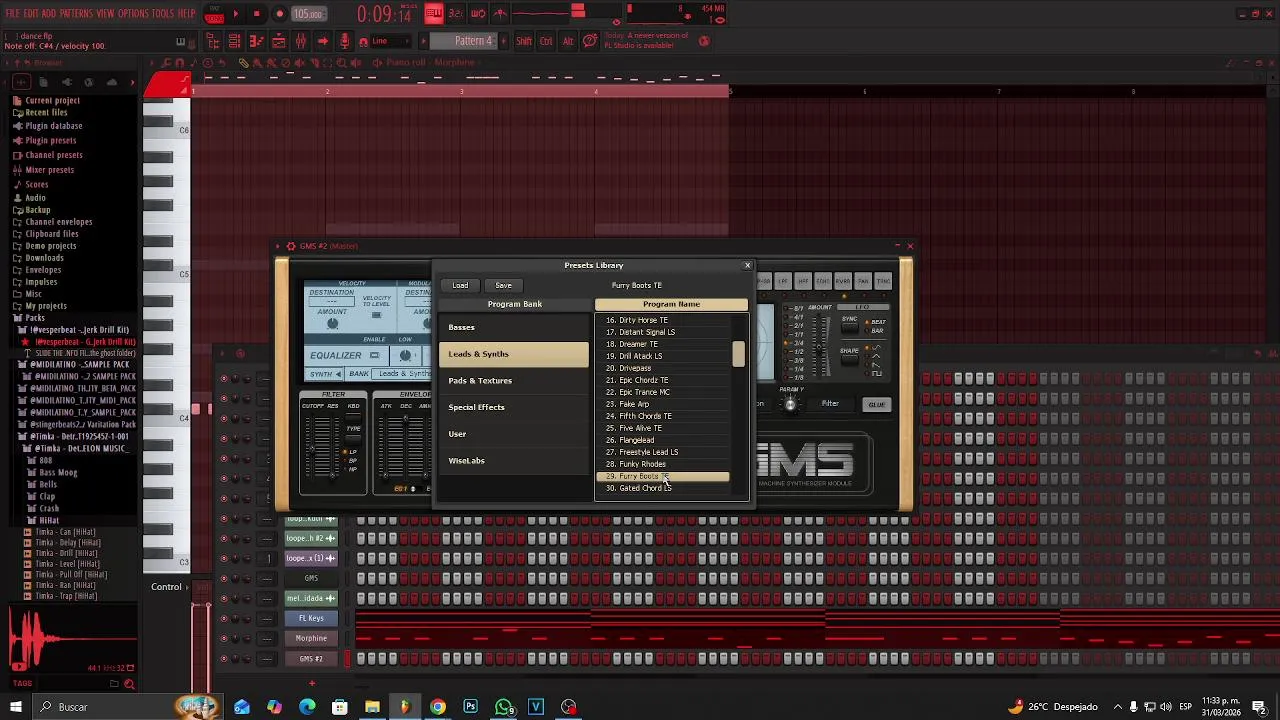
Task: Open the TOOLS menu
Action: click(163, 14)
